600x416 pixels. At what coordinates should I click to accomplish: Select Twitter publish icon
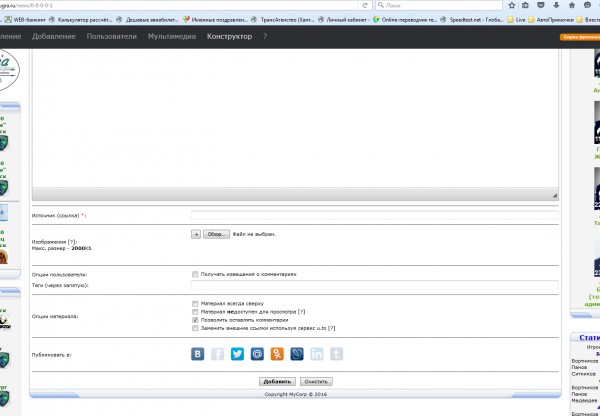coord(237,354)
